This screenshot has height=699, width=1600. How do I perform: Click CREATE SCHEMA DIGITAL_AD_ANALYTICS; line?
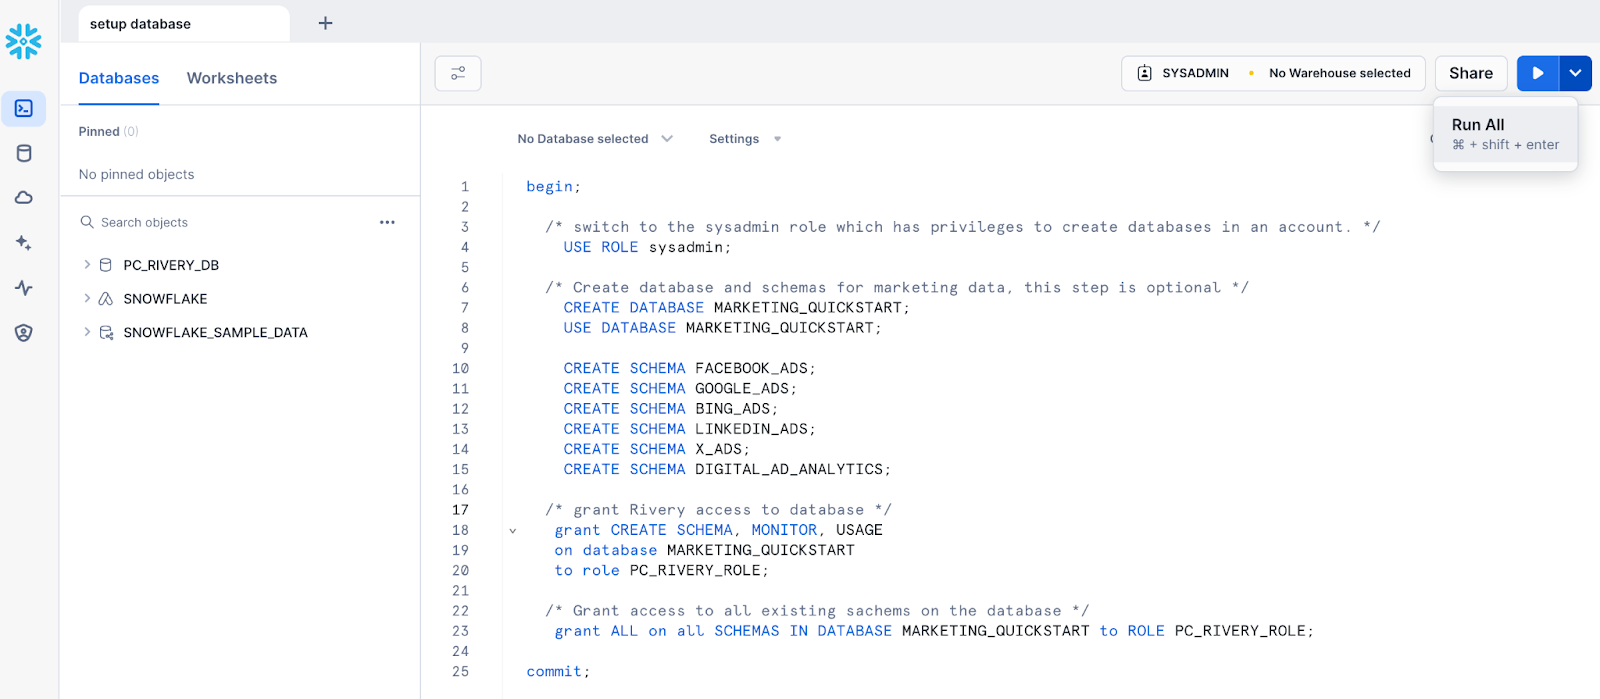[727, 469]
